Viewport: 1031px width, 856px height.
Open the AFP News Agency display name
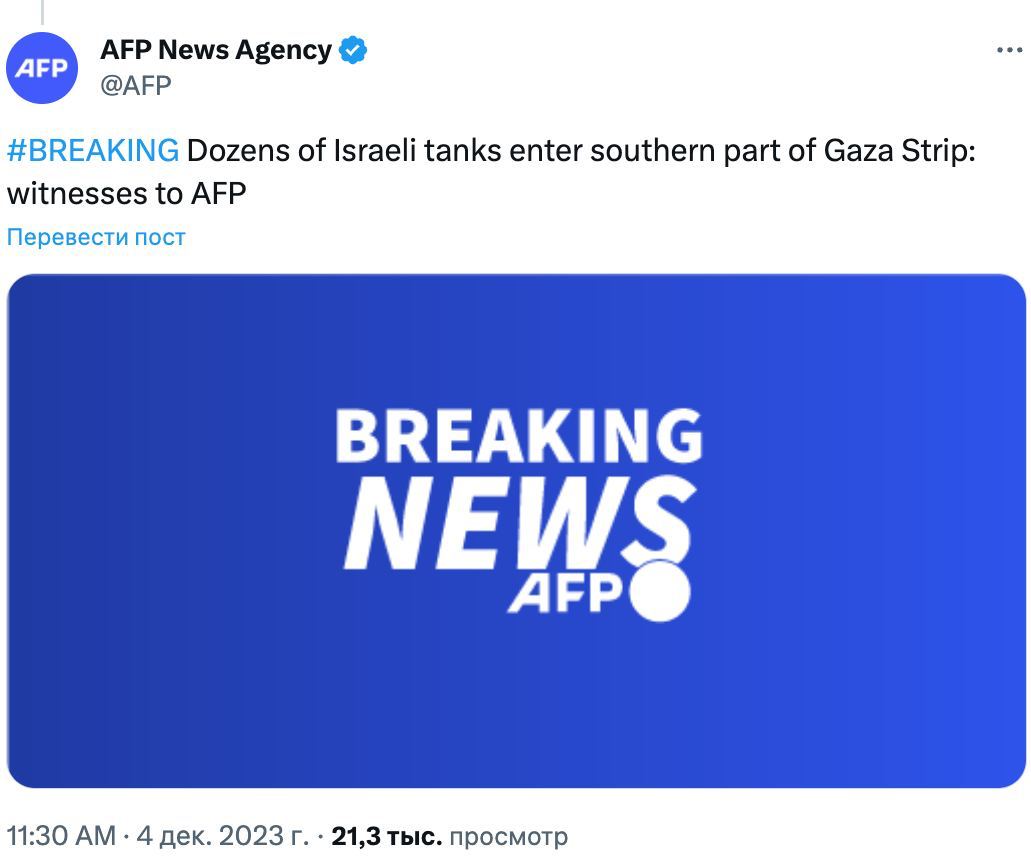(x=216, y=50)
